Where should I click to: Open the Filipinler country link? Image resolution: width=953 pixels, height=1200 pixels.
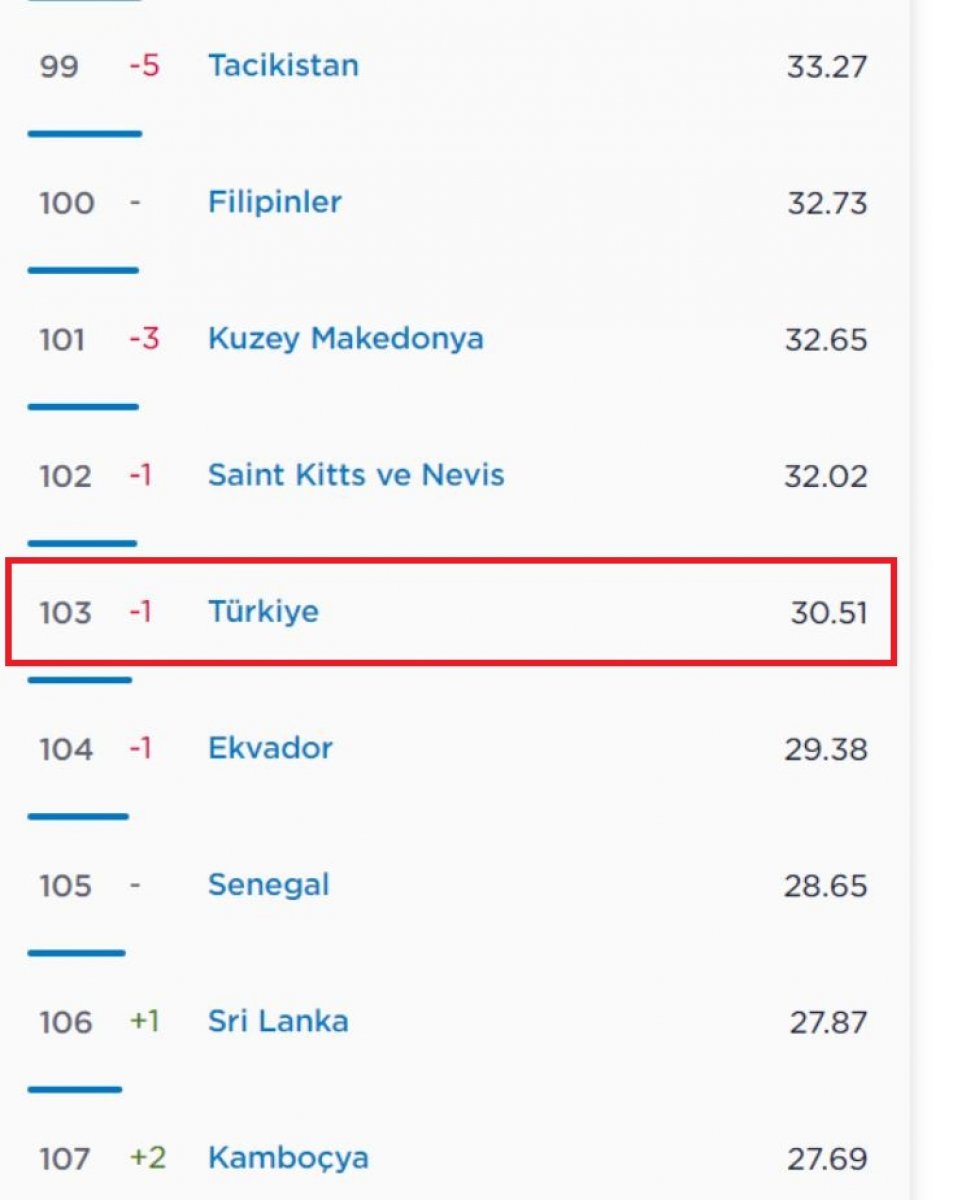[x=274, y=203]
